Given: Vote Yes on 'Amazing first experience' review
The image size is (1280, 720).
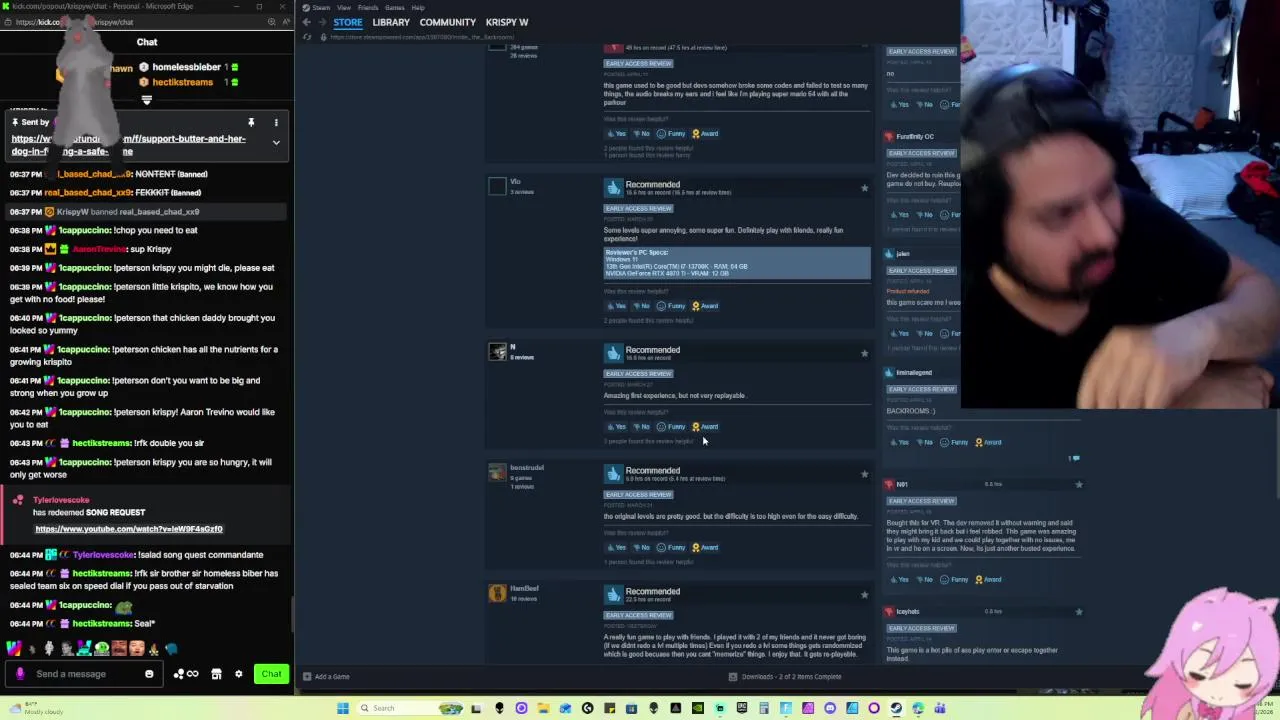Looking at the screenshot, I should point(616,427).
